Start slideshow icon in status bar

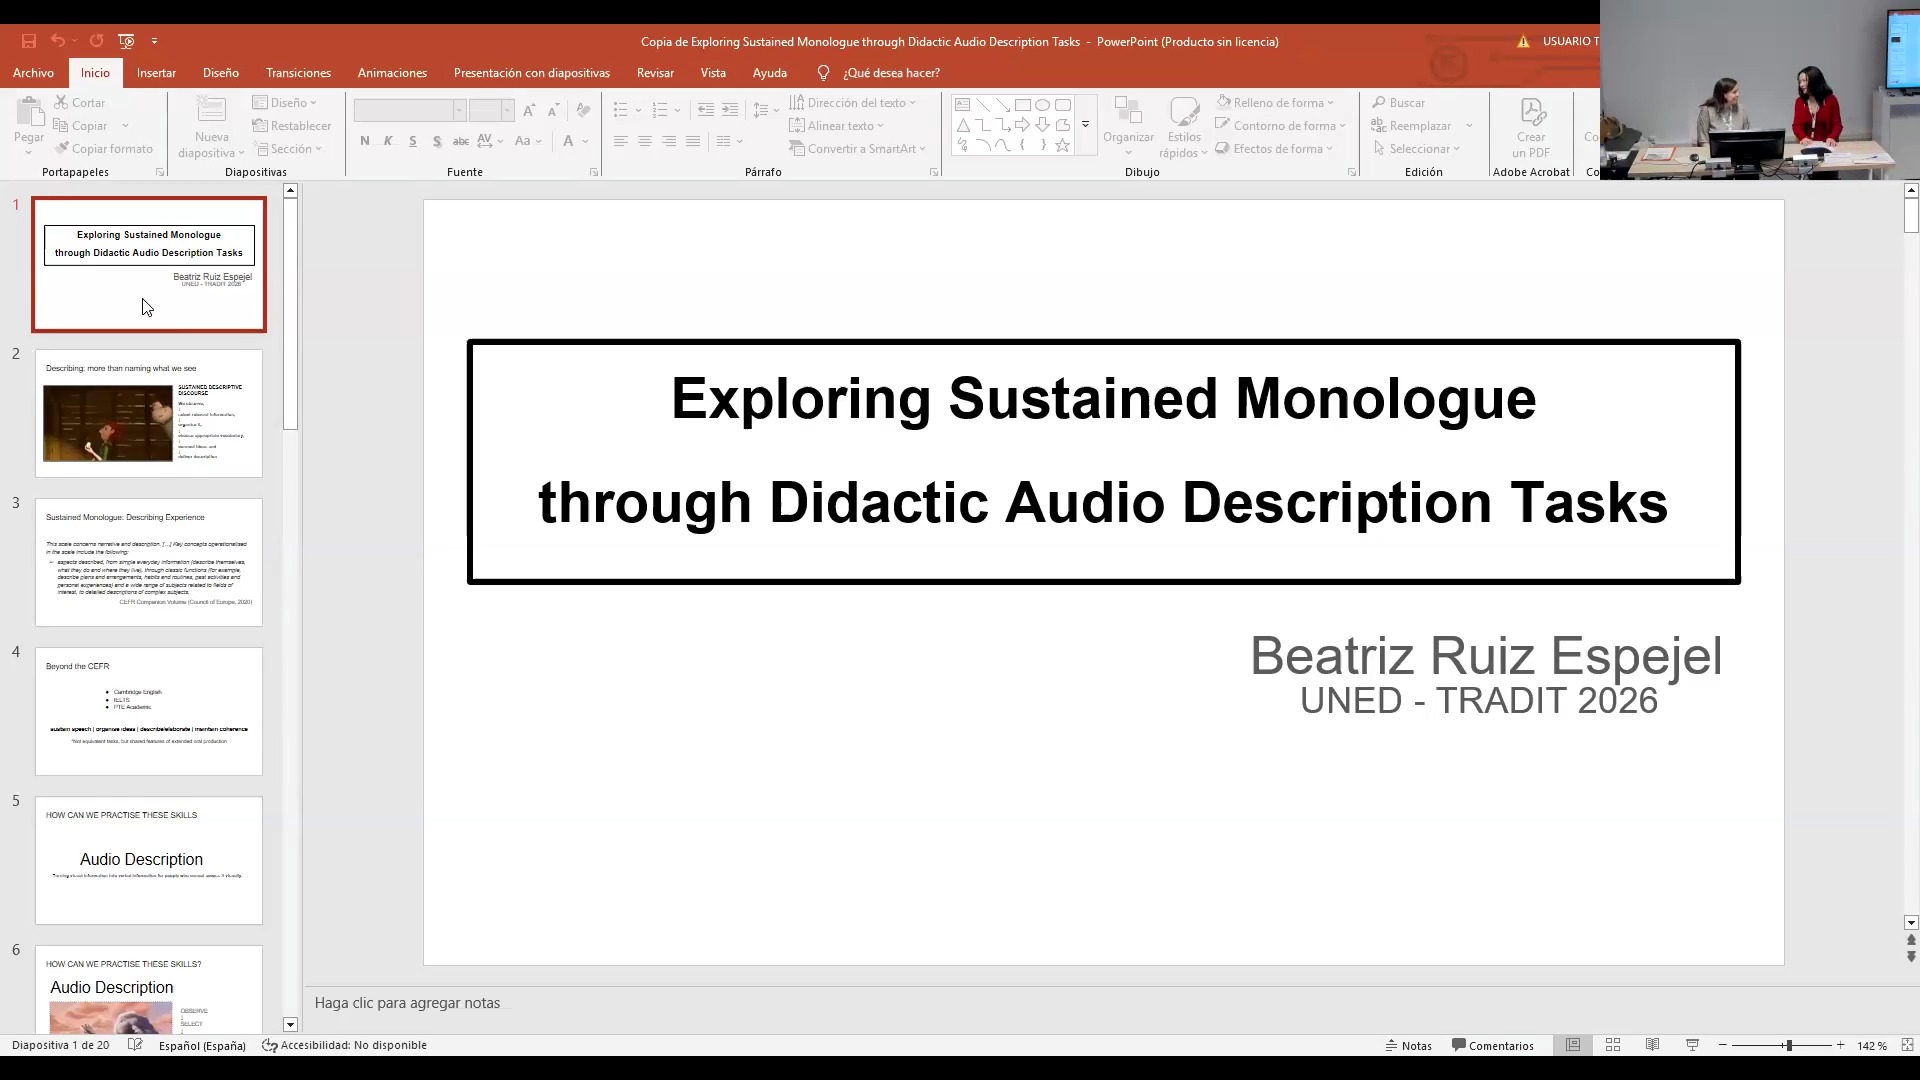tap(1693, 1045)
